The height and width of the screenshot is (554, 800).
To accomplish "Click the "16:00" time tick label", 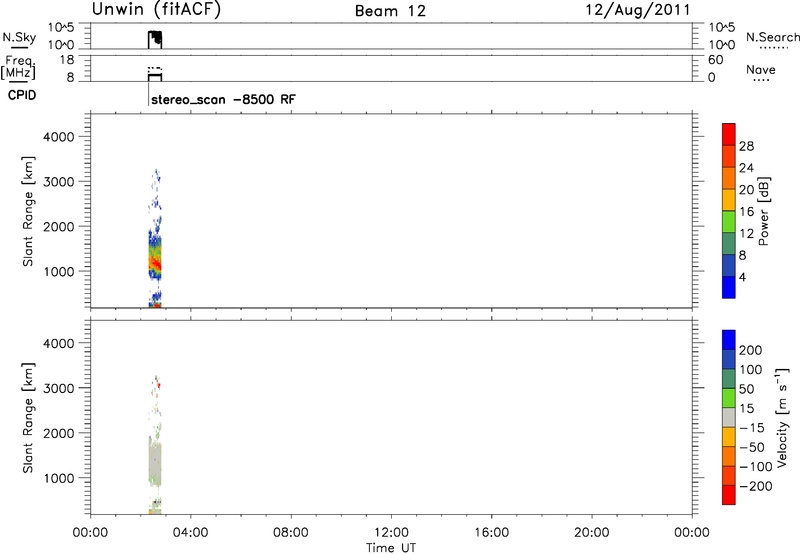I will tap(491, 533).
